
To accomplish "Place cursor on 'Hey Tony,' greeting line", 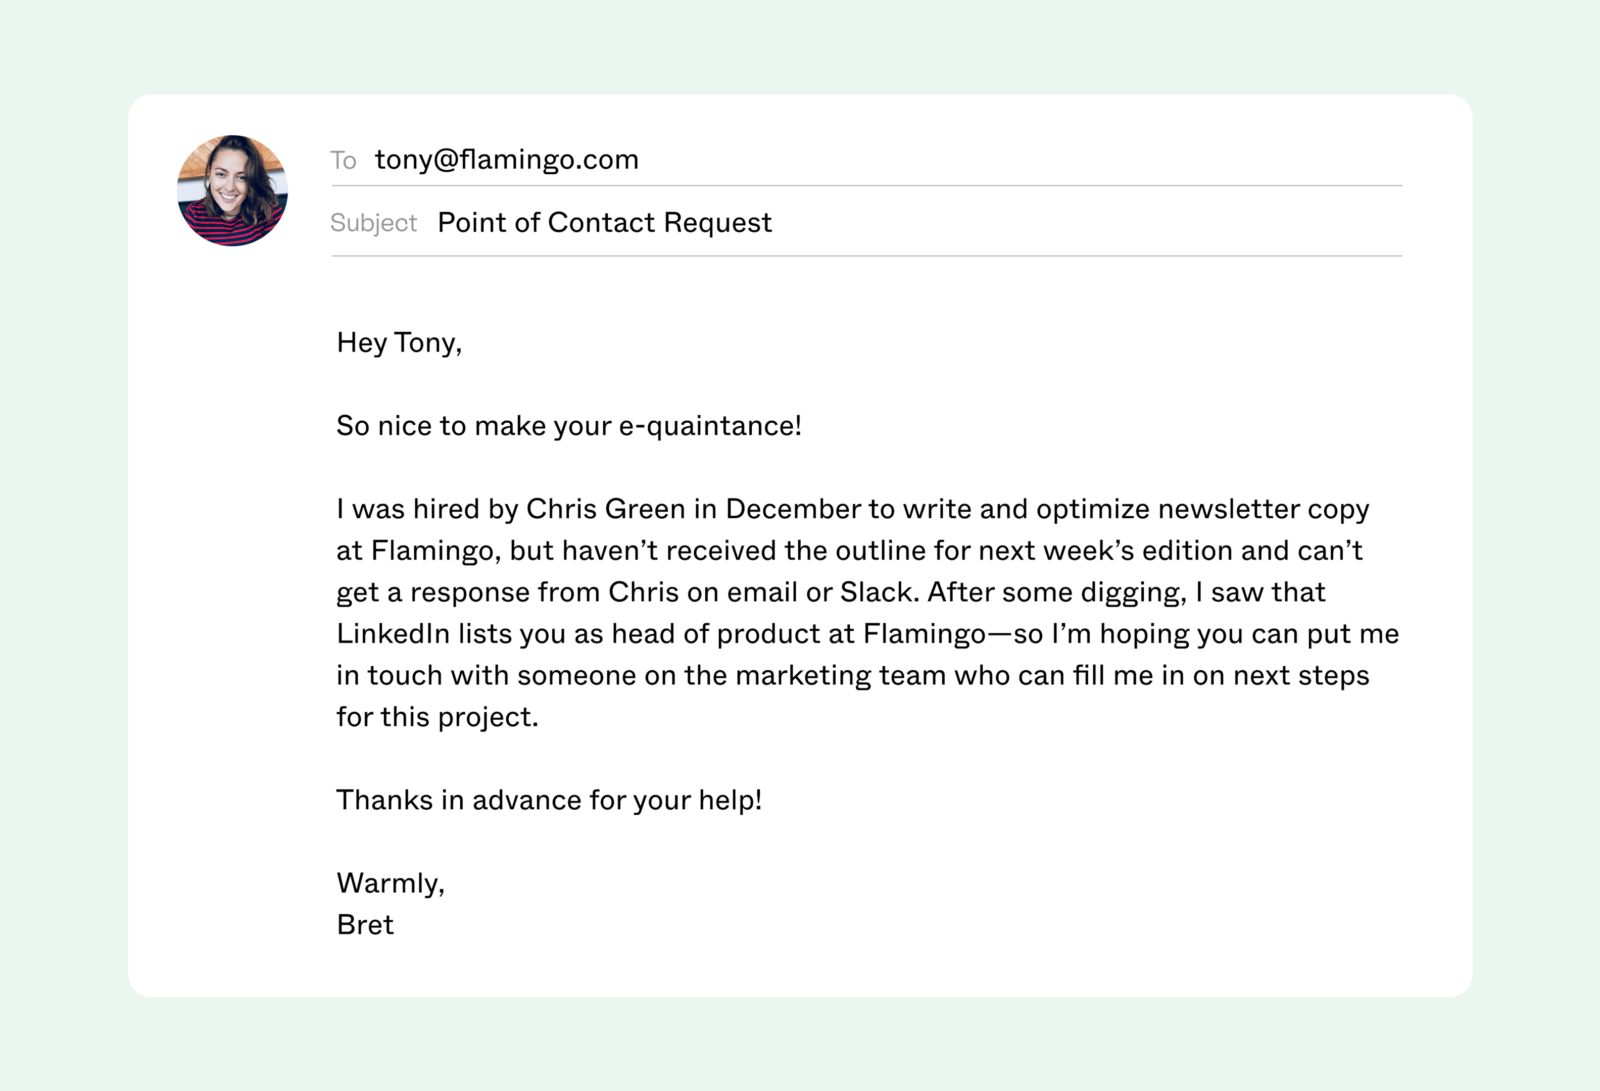I will [399, 343].
